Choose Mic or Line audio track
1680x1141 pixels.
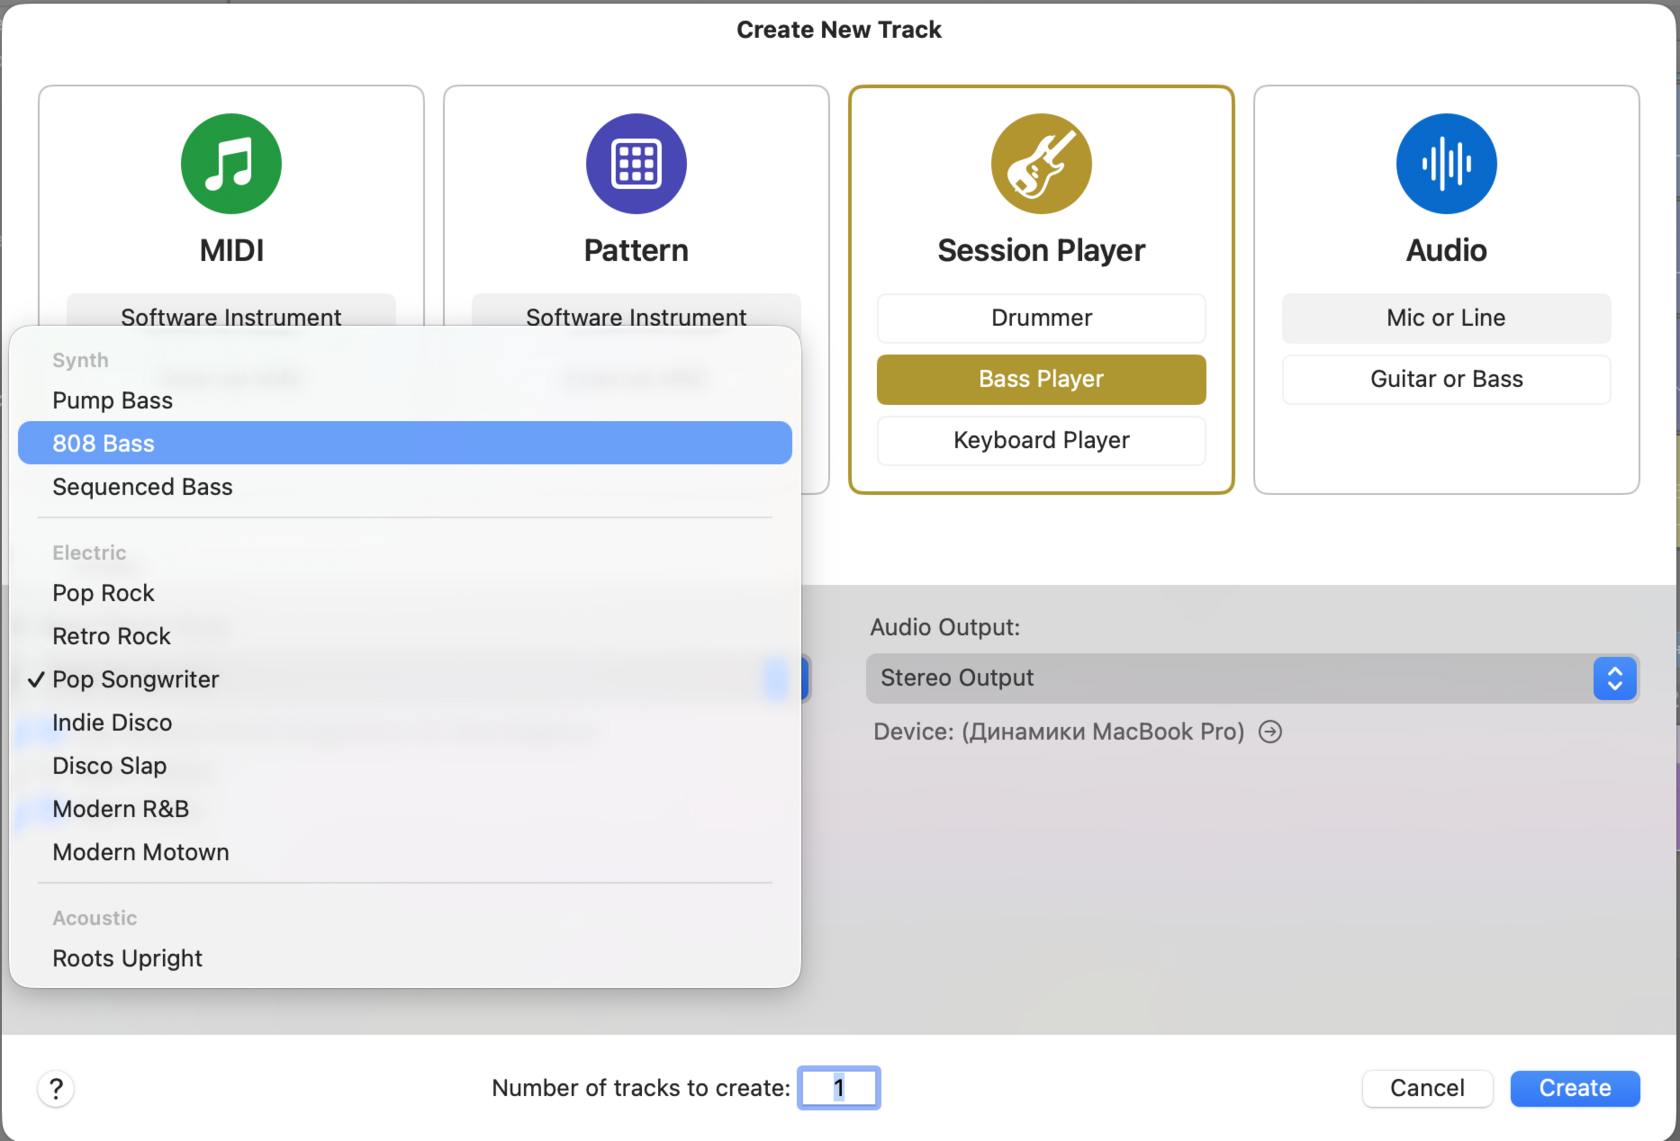[x=1446, y=318]
